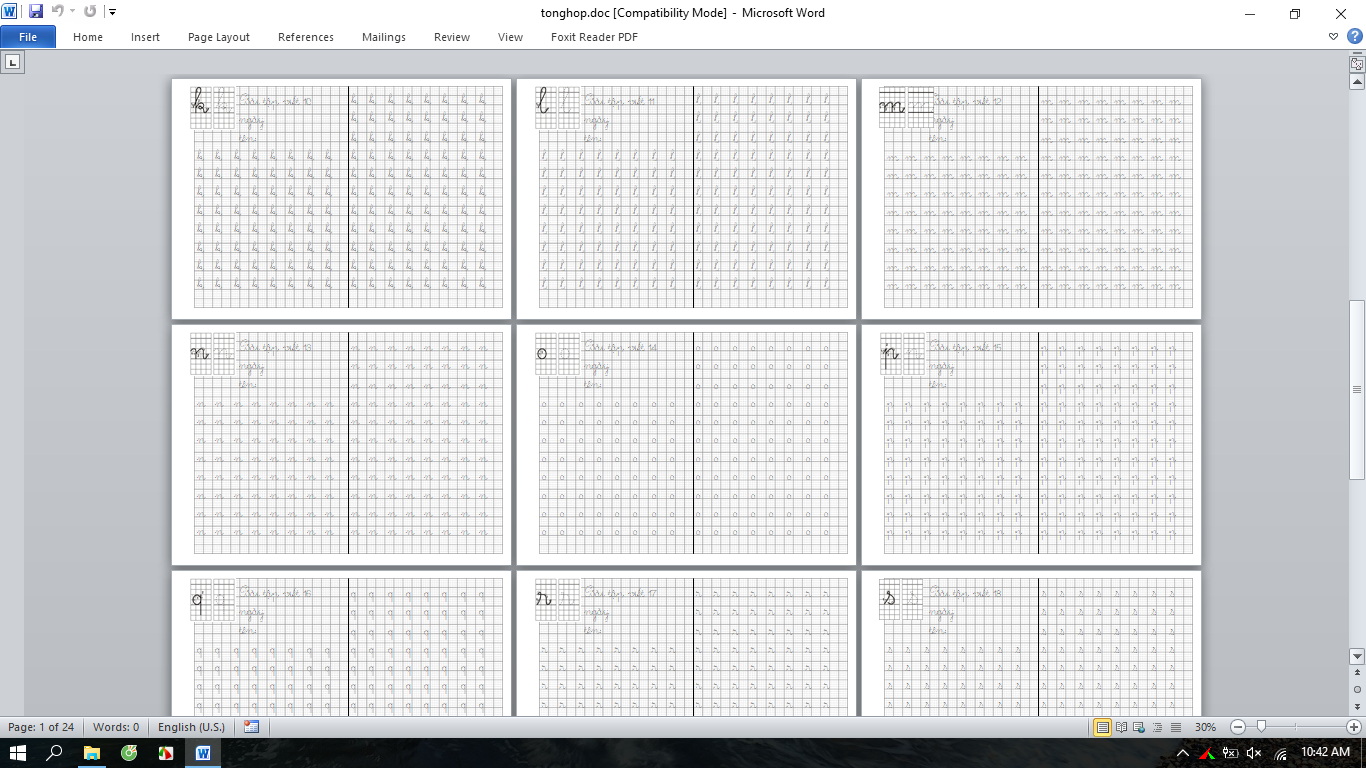Expand the ribbon with the chevron arrow
The image size is (1366, 768).
point(1334,37)
